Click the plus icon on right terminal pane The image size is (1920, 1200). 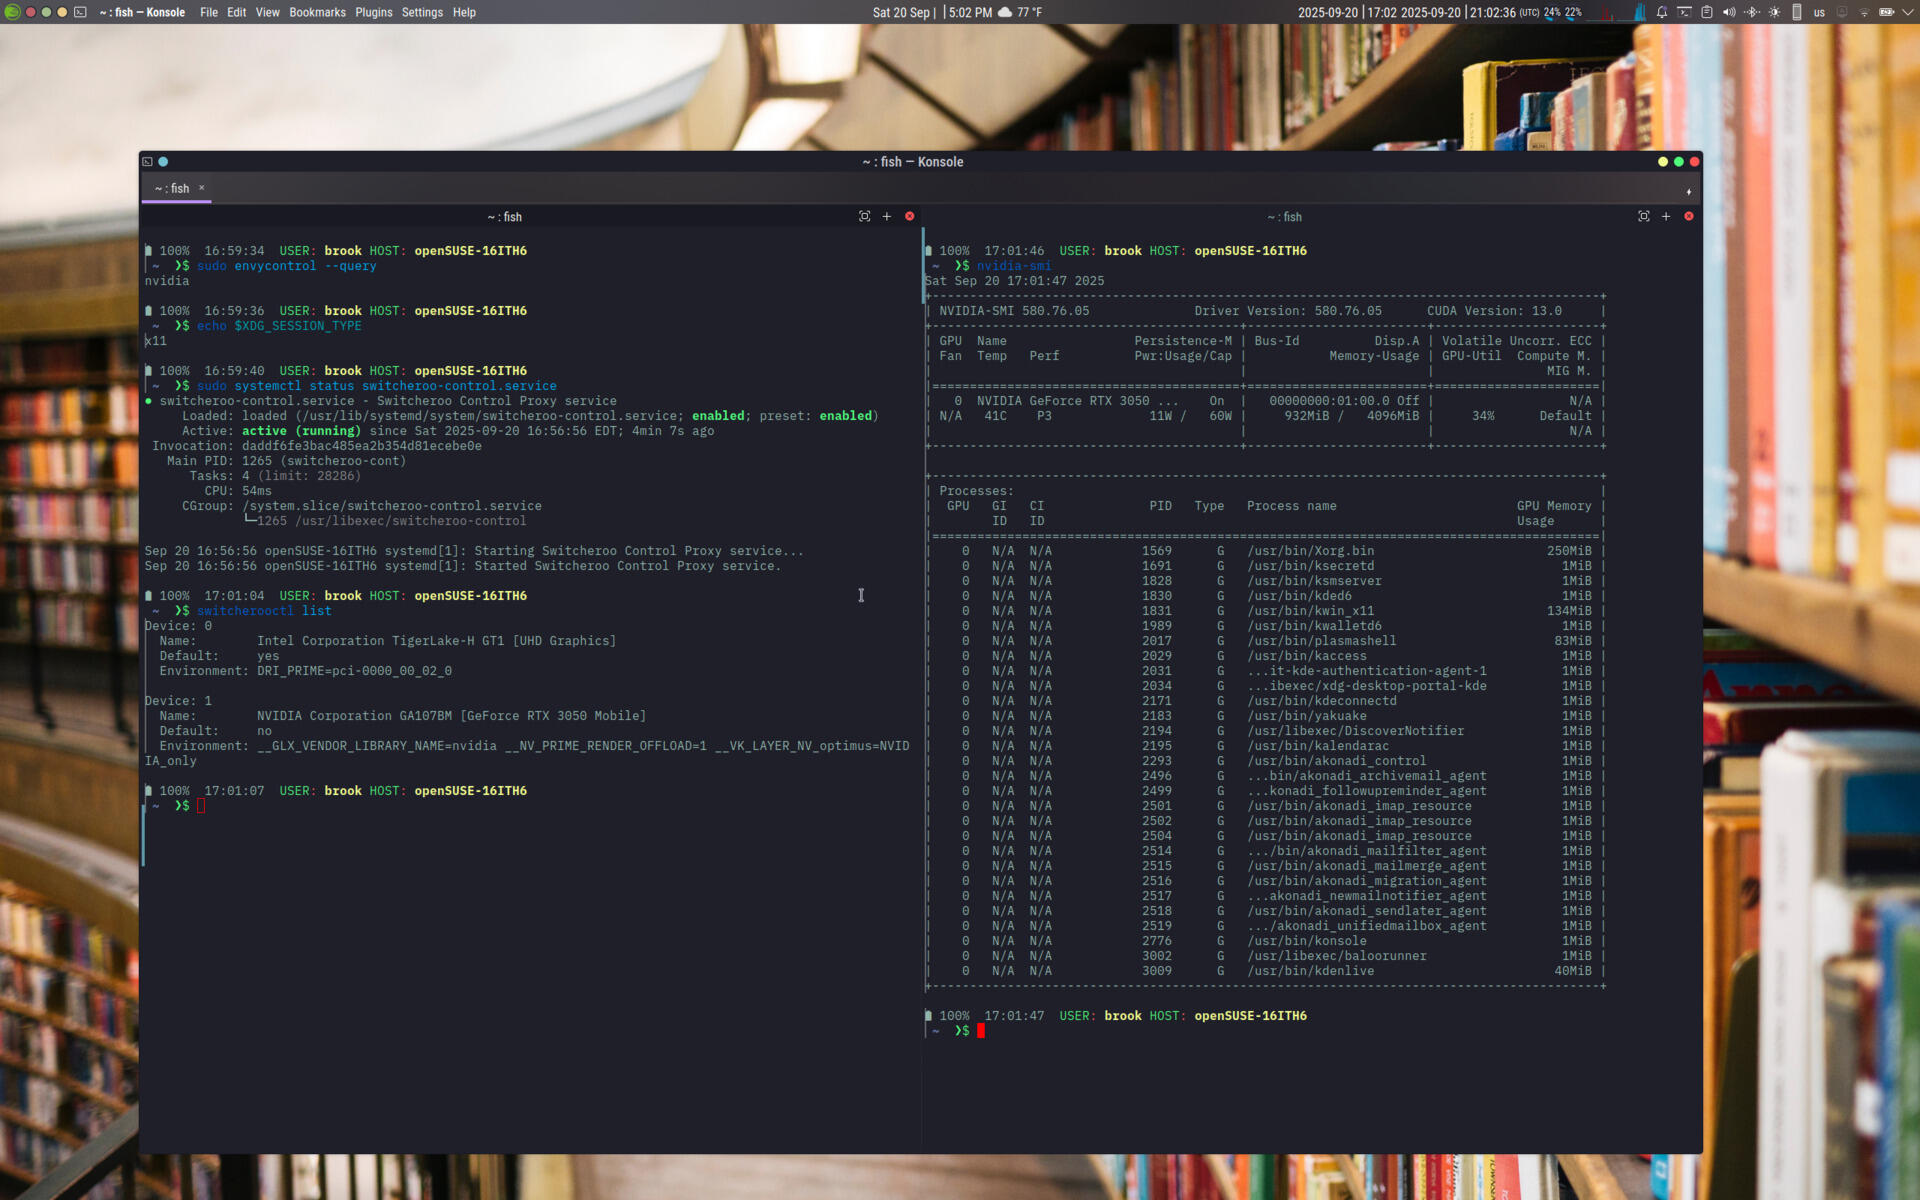pos(1666,216)
